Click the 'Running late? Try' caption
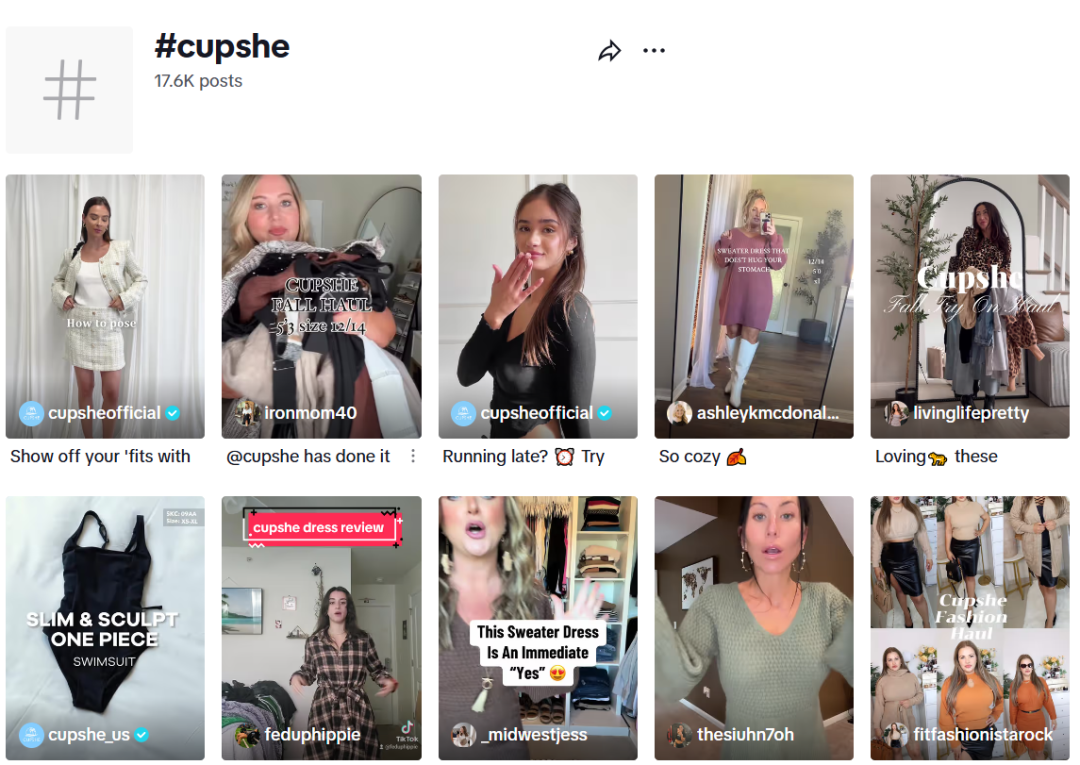The image size is (1080, 765). tap(523, 457)
